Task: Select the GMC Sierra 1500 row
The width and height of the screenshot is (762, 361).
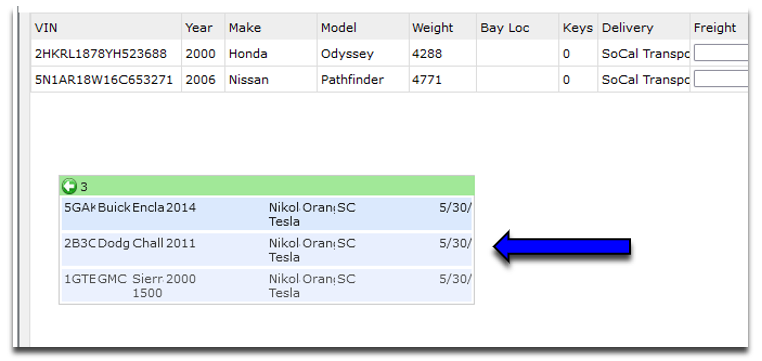Action: coord(267,286)
